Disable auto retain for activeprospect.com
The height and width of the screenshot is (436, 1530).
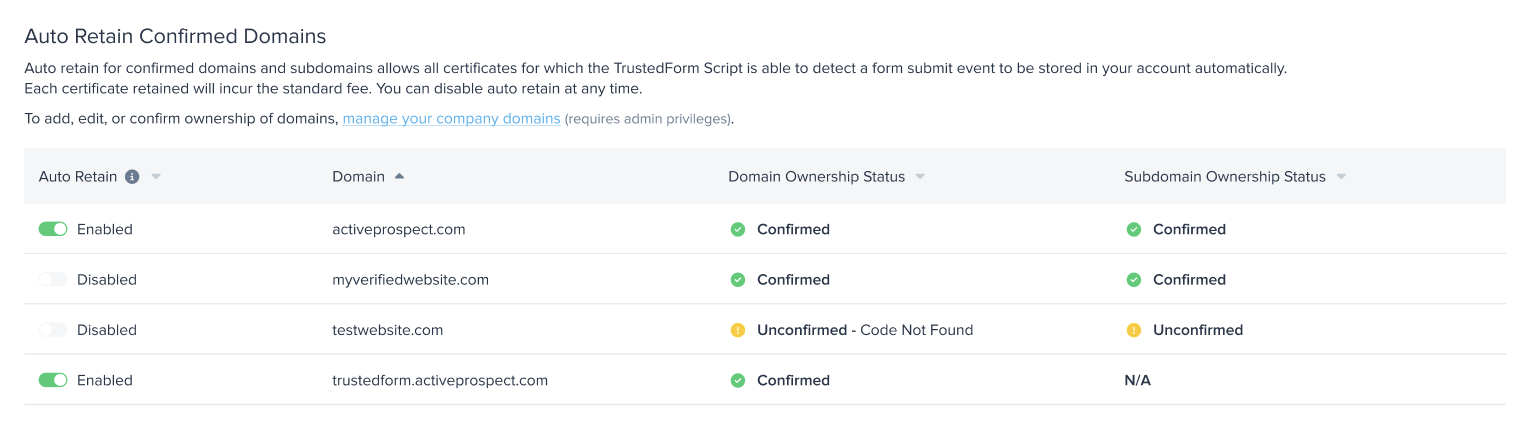(x=53, y=229)
